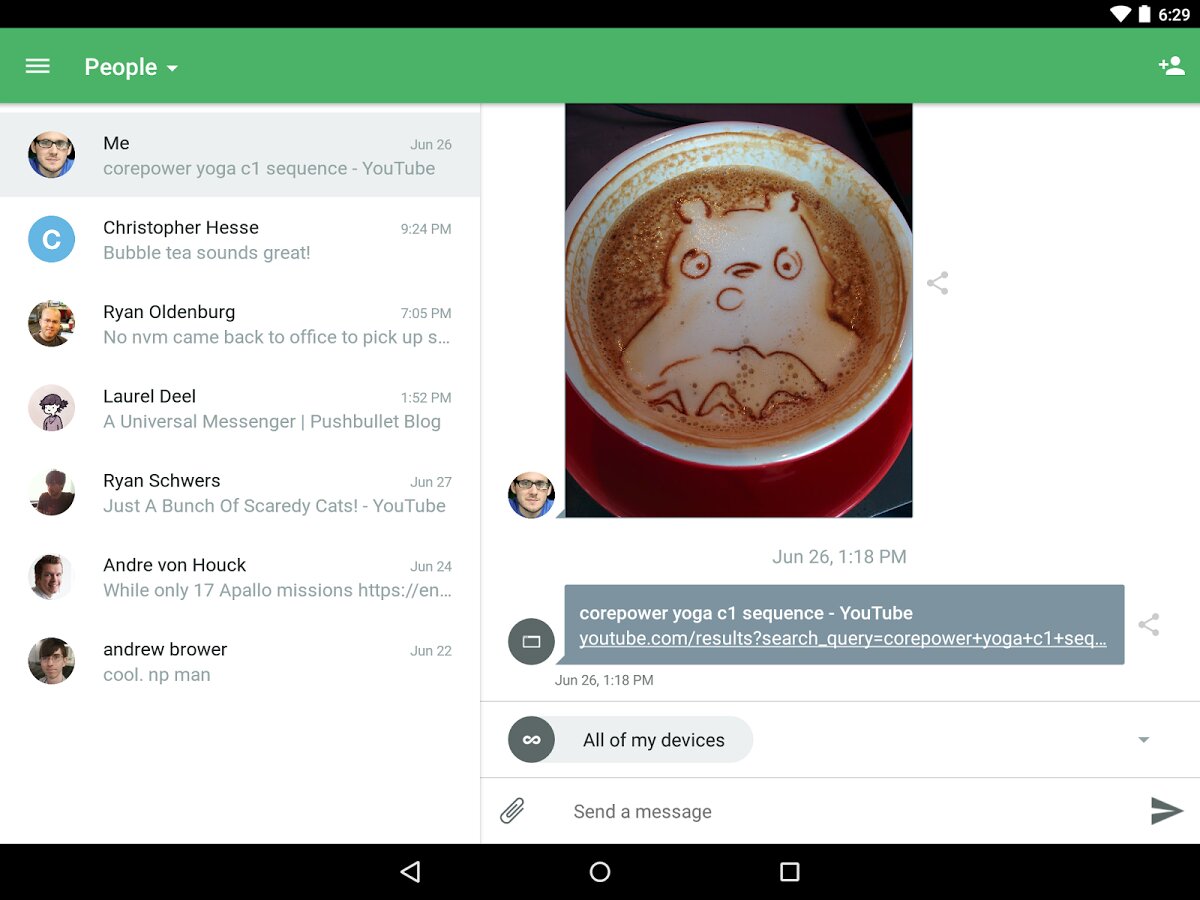Tap the Wi-Fi status icon
Viewport: 1200px width, 900px height.
tap(1120, 14)
